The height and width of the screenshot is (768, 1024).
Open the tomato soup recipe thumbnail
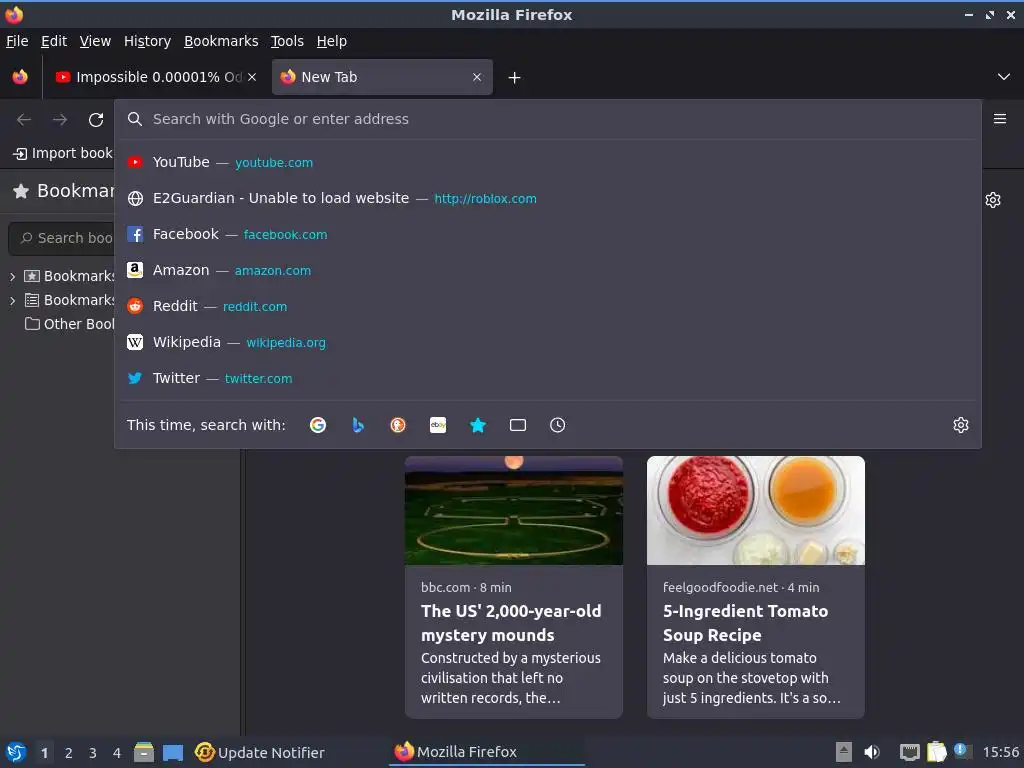coord(756,511)
